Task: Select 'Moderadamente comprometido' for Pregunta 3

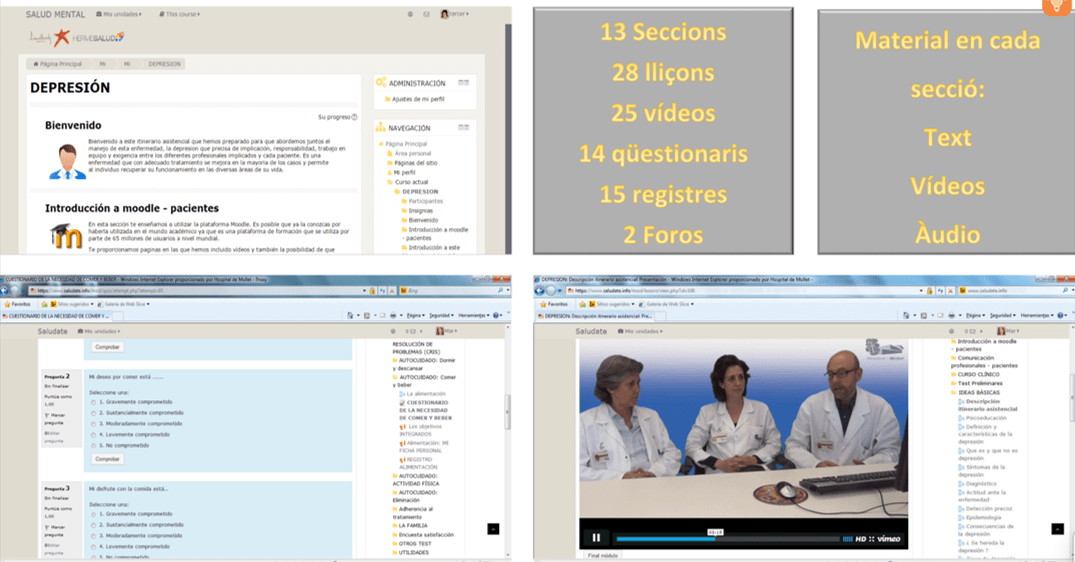Action: point(93,536)
